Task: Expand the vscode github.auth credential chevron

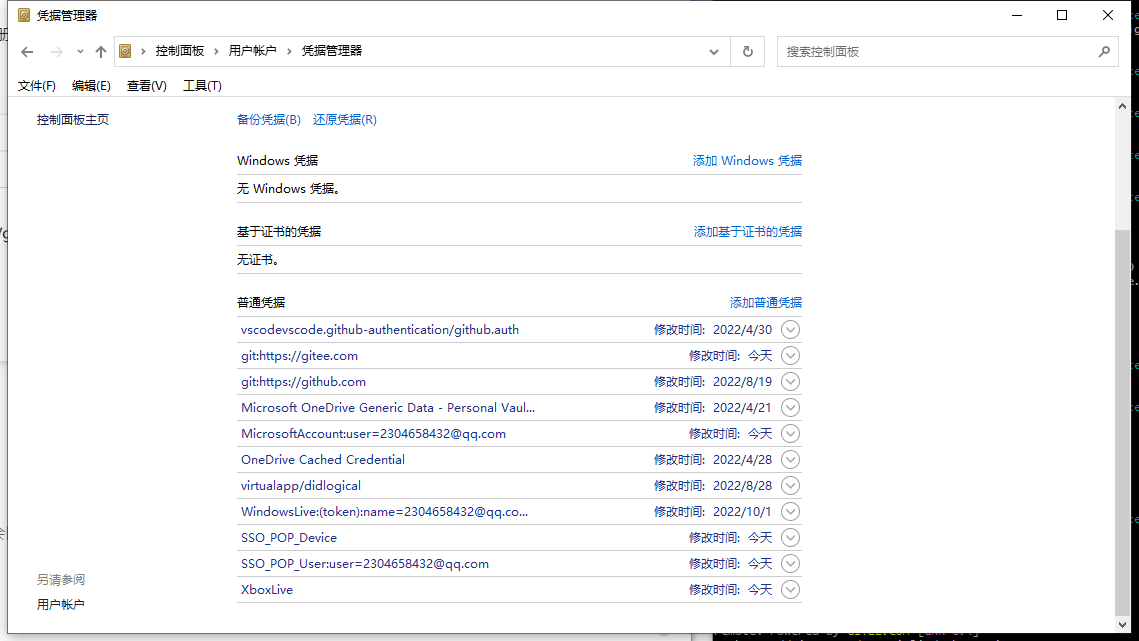Action: [x=790, y=330]
